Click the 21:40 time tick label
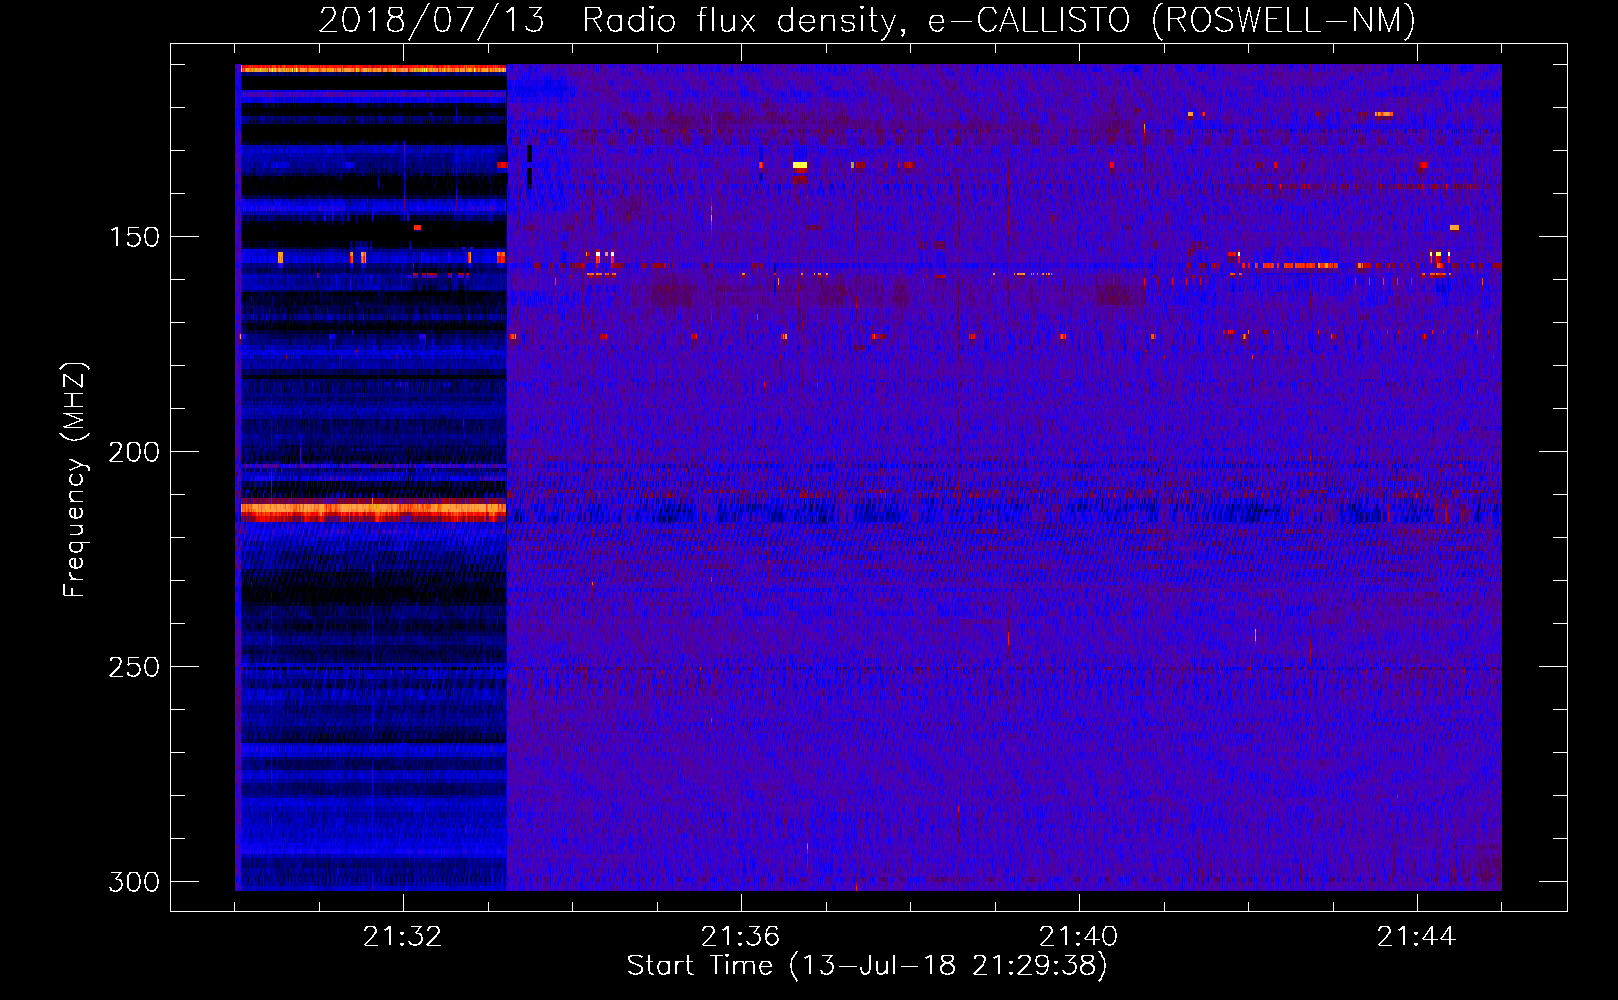 click(x=1078, y=936)
